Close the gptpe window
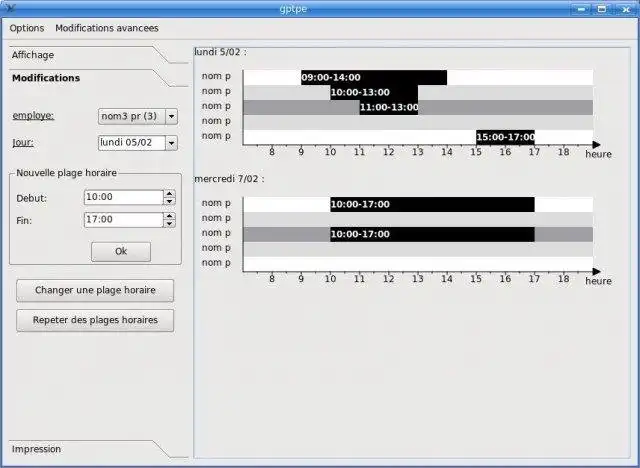Viewport: 640px width, 468px height. (x=624, y=9)
